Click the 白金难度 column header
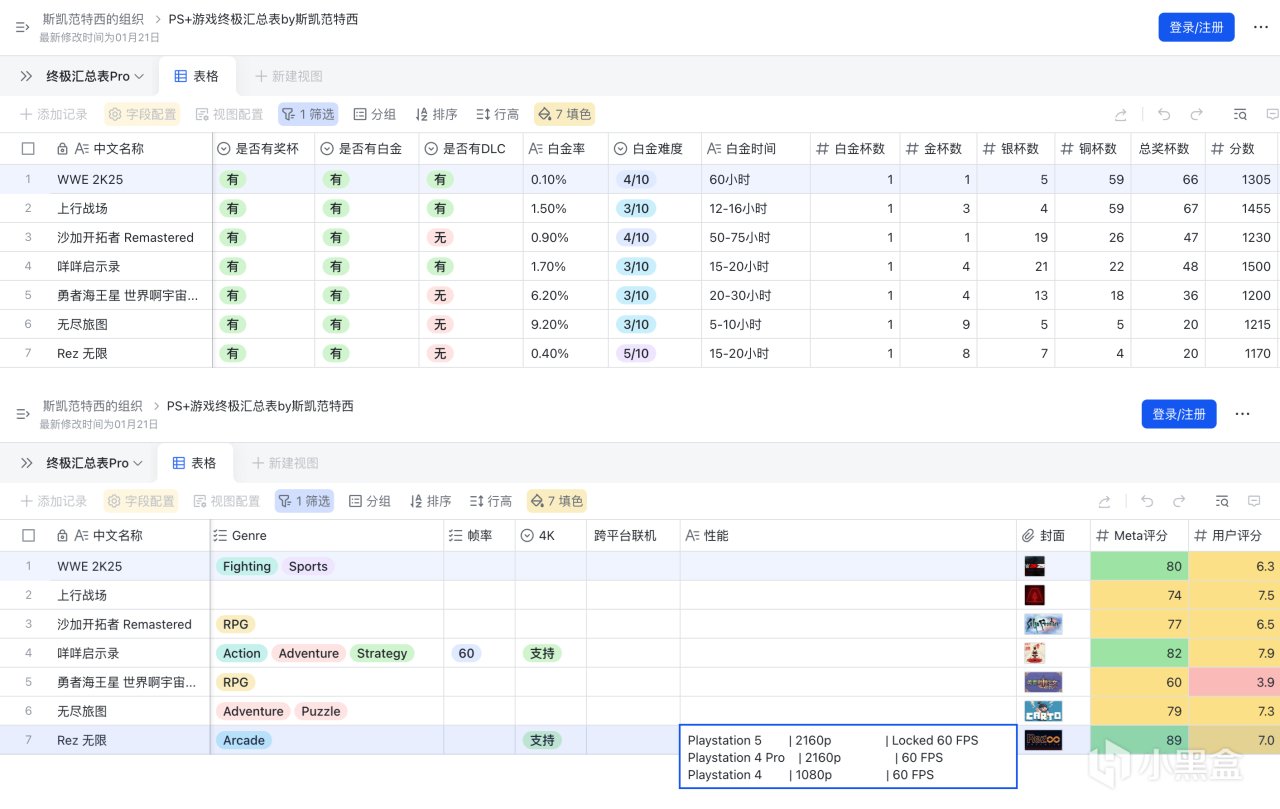 click(655, 149)
